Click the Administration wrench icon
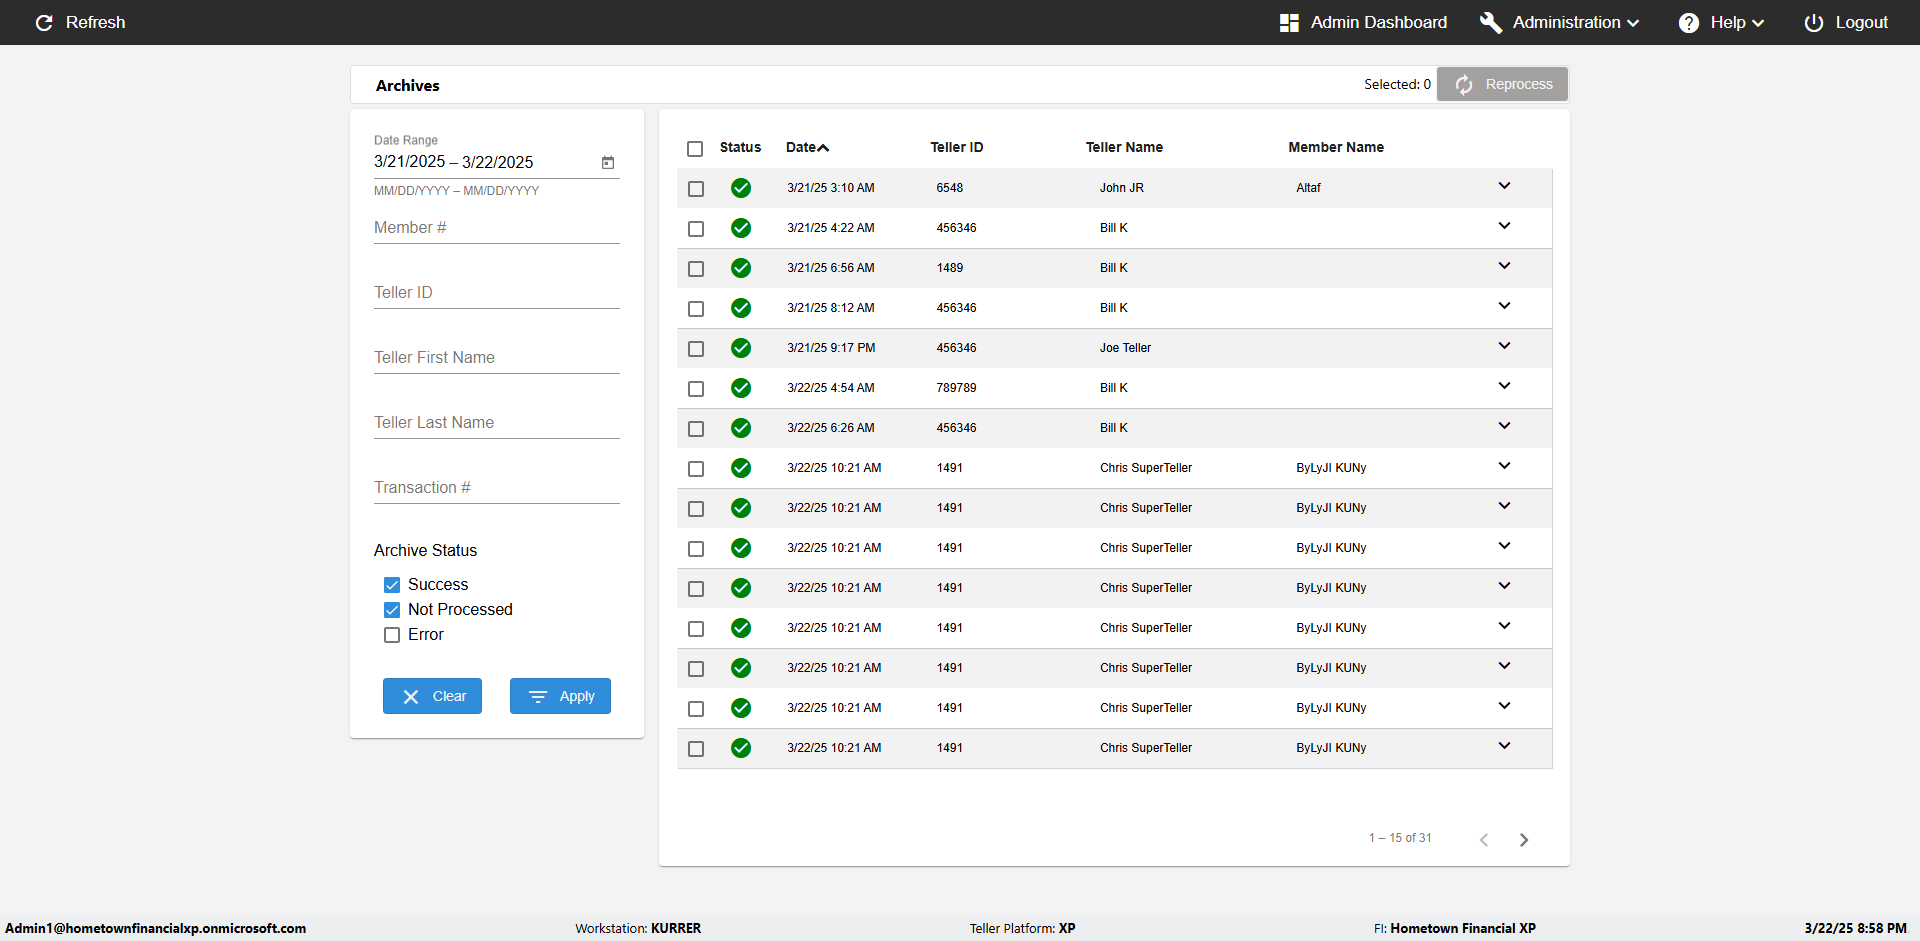This screenshot has width=1920, height=941. tap(1490, 22)
